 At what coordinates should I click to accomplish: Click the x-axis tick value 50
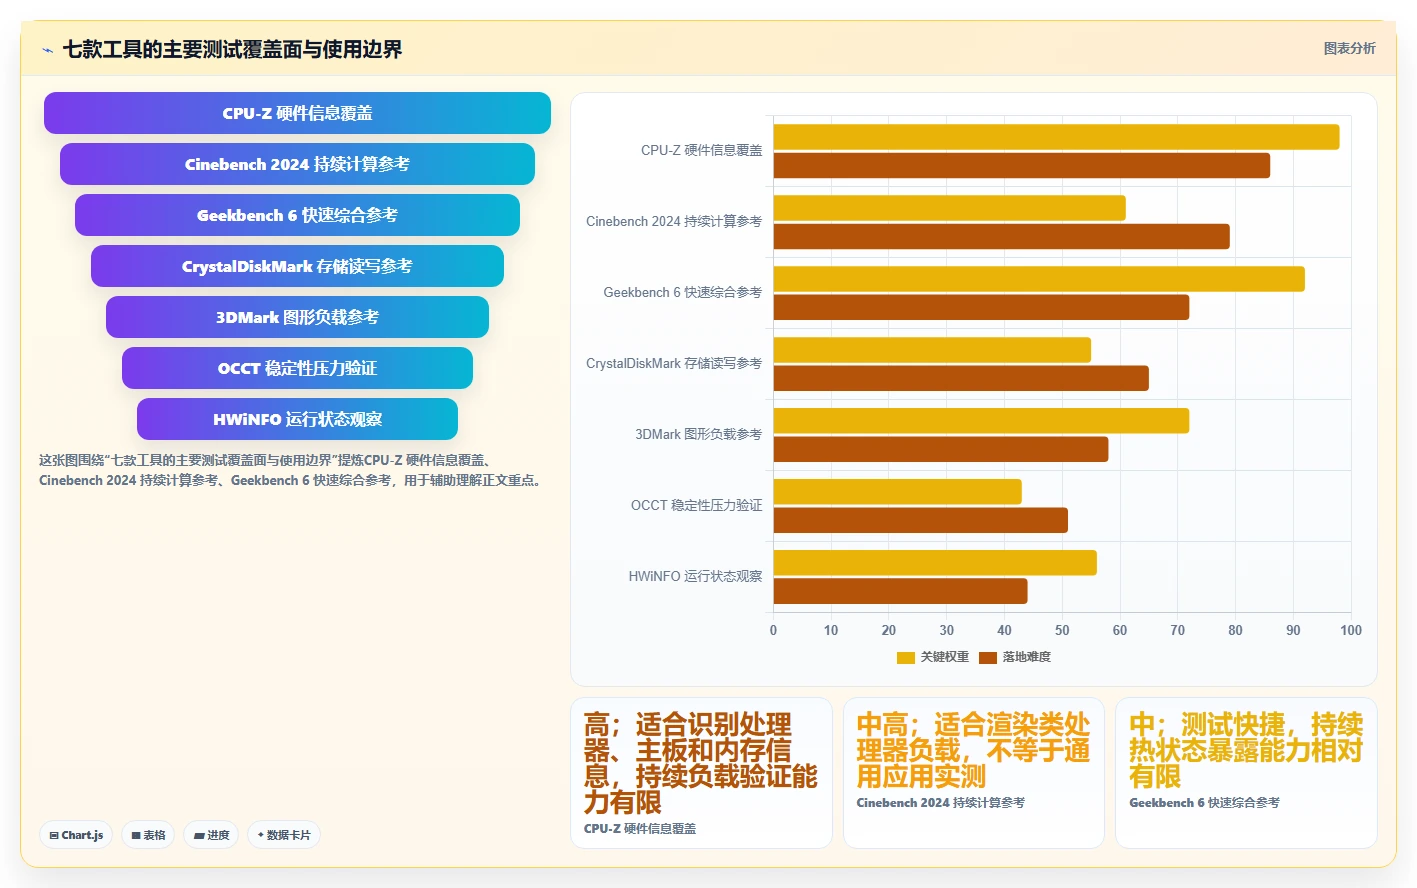1062,631
